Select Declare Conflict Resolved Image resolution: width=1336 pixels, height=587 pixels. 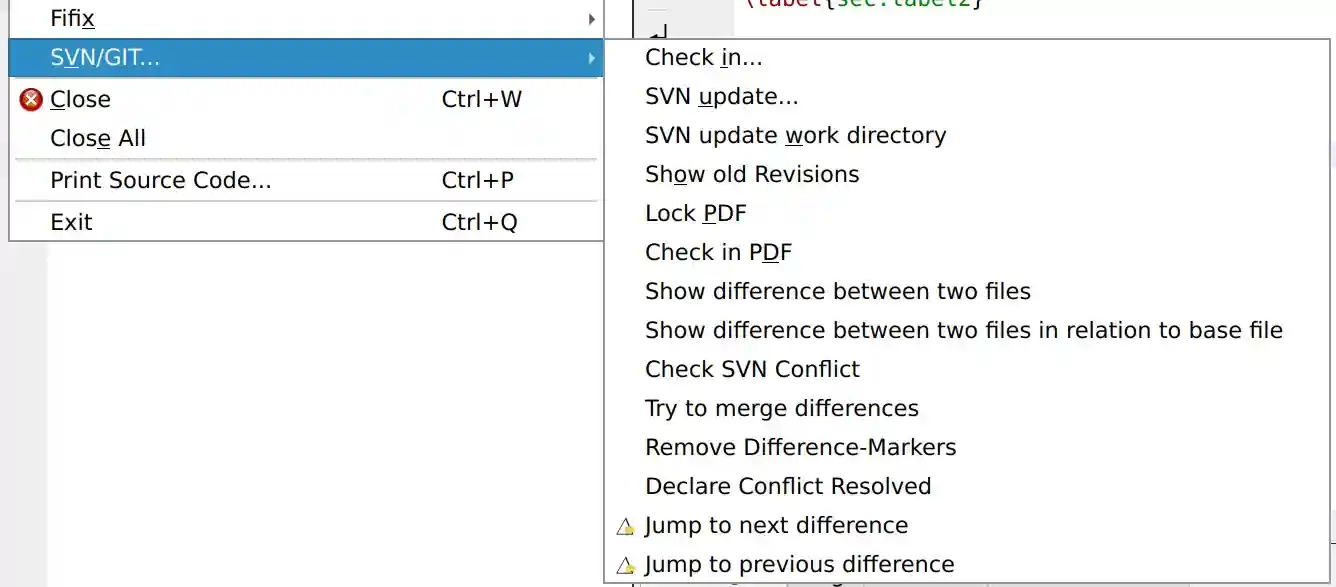tap(788, 486)
